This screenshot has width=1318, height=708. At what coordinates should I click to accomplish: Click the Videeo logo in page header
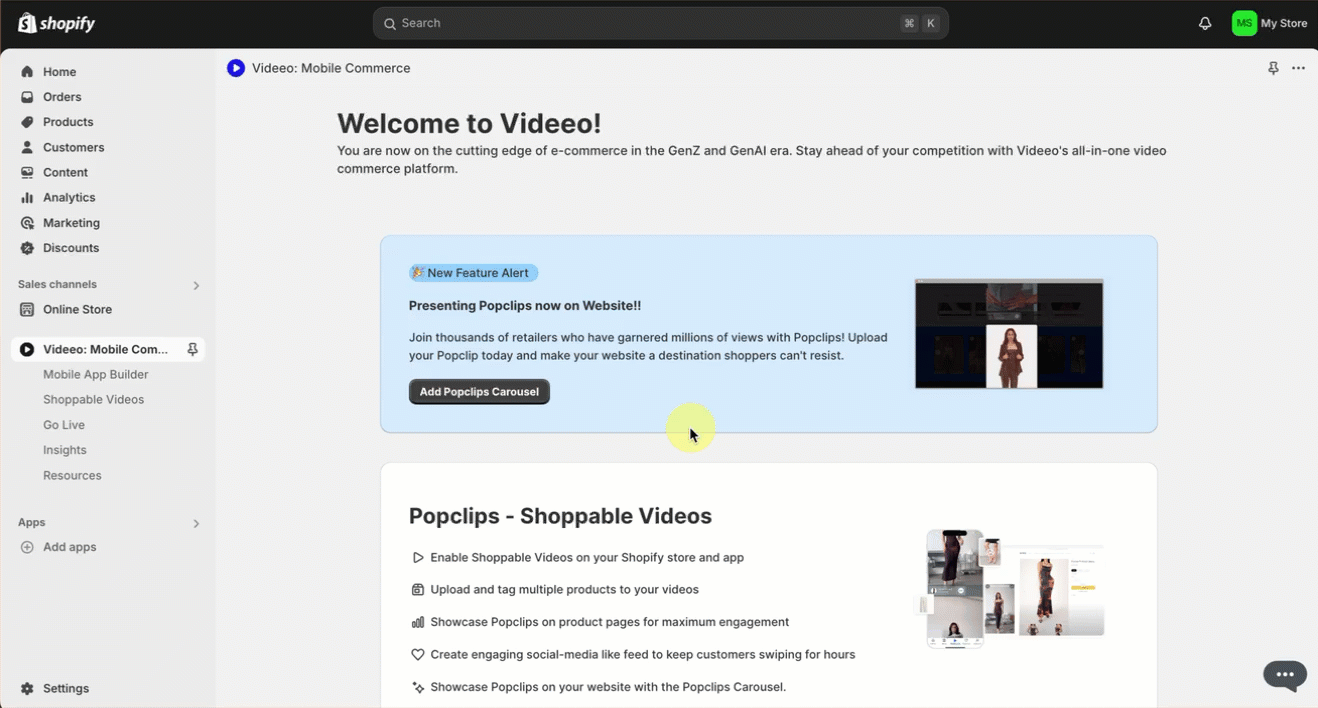tap(236, 68)
